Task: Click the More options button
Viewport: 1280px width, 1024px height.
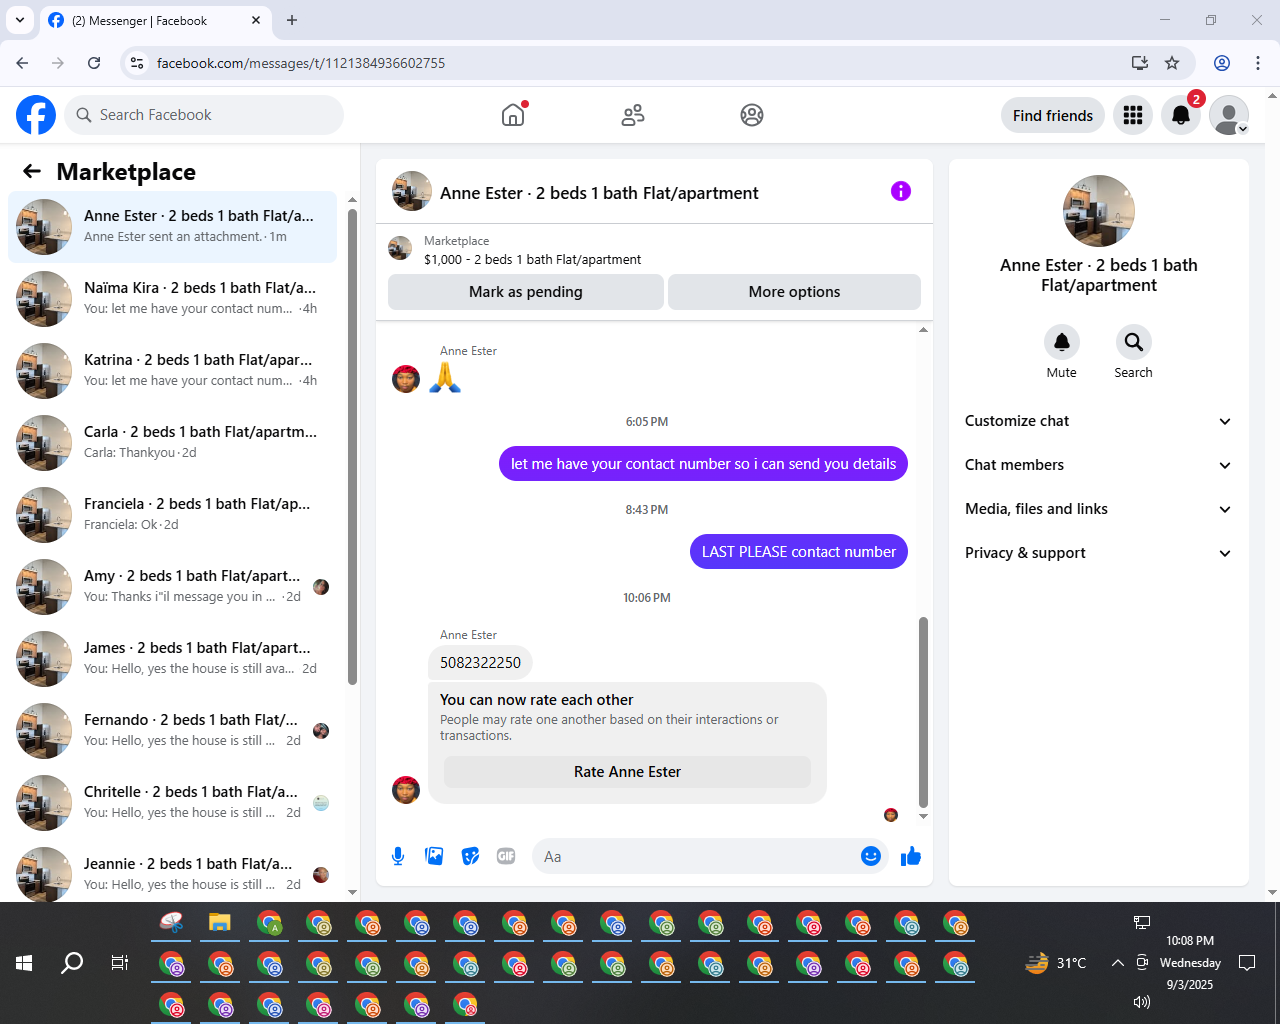Action: click(794, 292)
